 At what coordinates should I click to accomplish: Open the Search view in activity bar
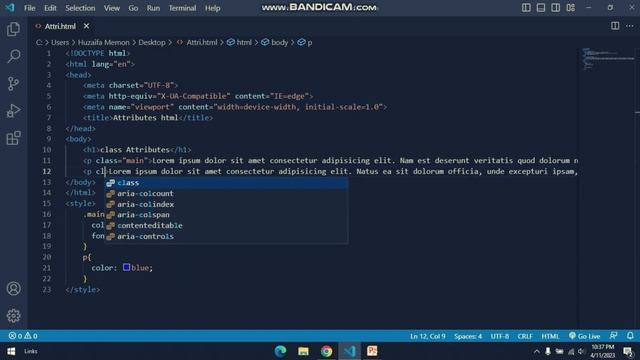click(13, 56)
